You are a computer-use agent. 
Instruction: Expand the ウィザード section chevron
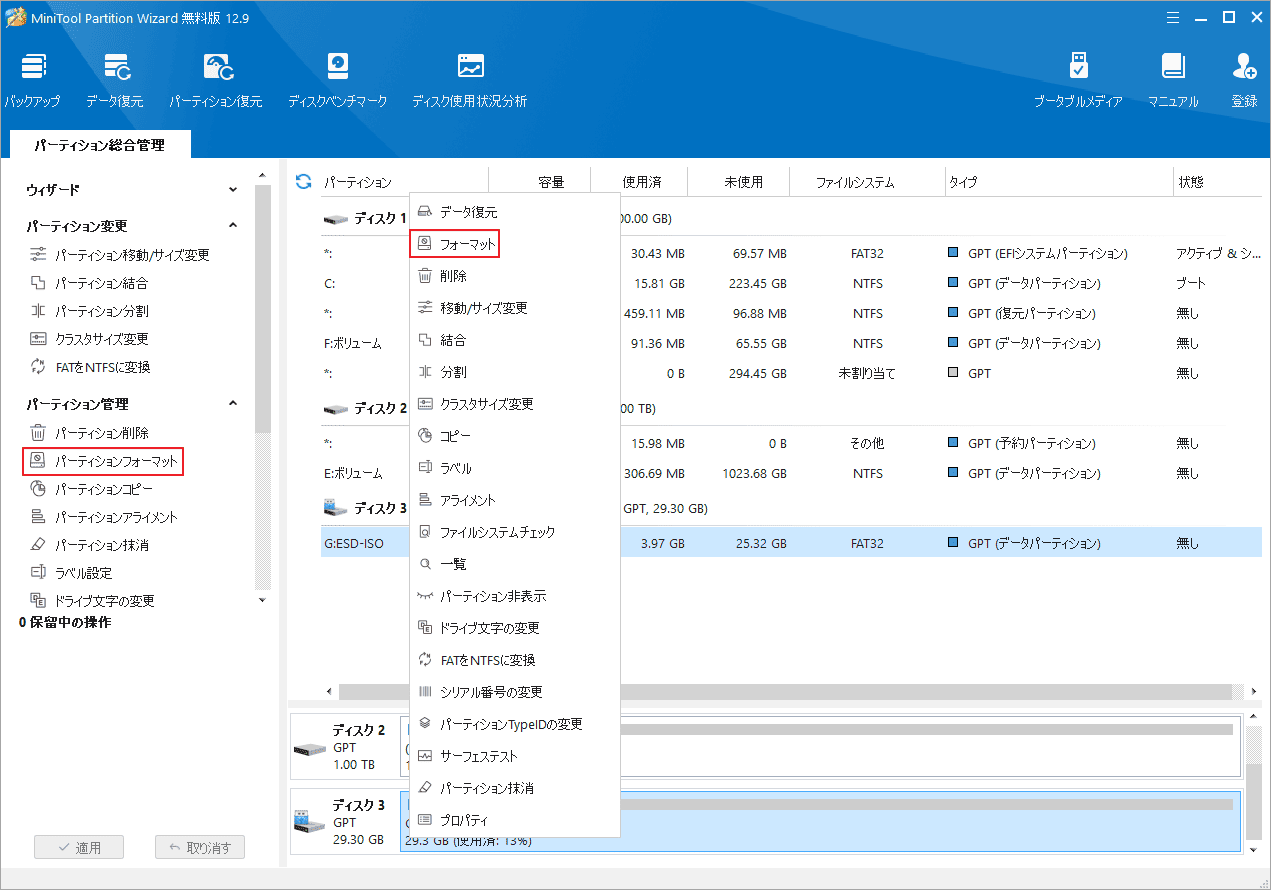coord(233,189)
